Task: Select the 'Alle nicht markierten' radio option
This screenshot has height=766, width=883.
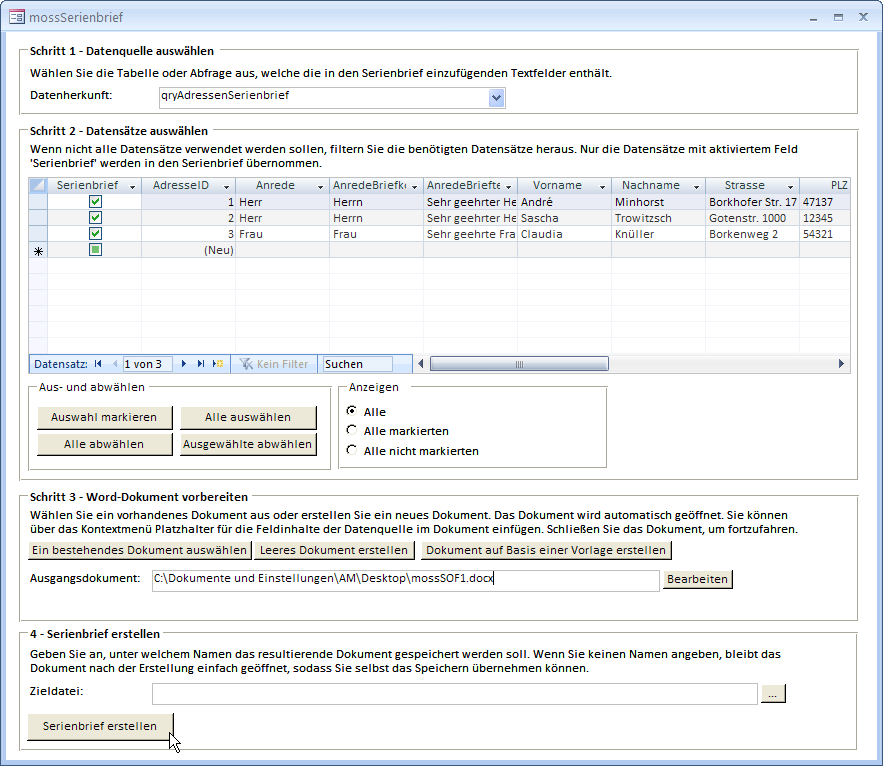Action: [x=351, y=451]
